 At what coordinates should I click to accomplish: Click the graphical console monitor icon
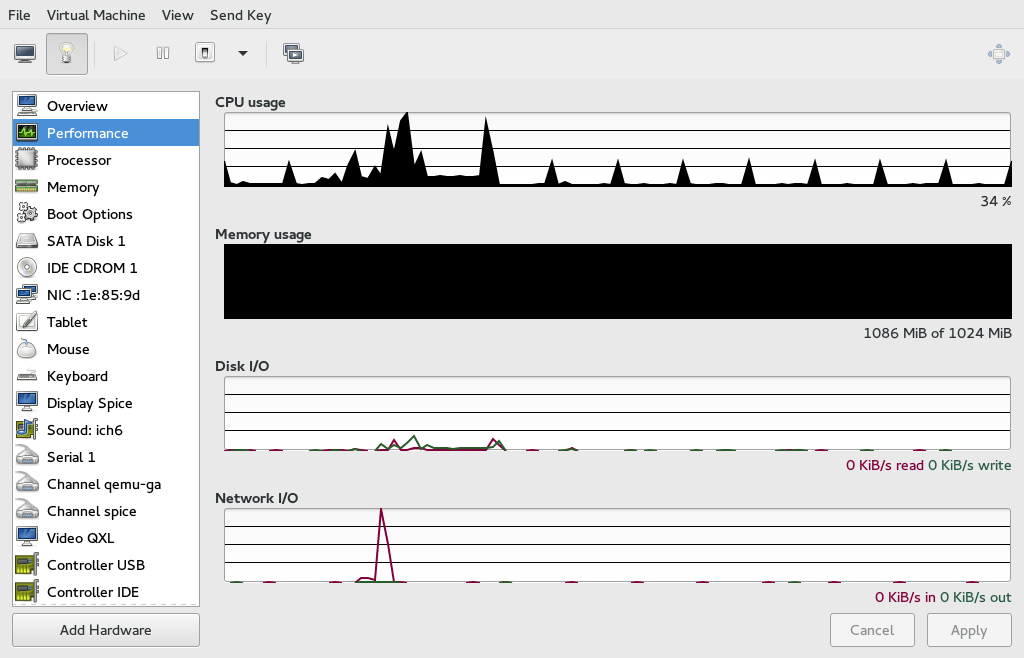pyautogui.click(x=25, y=54)
